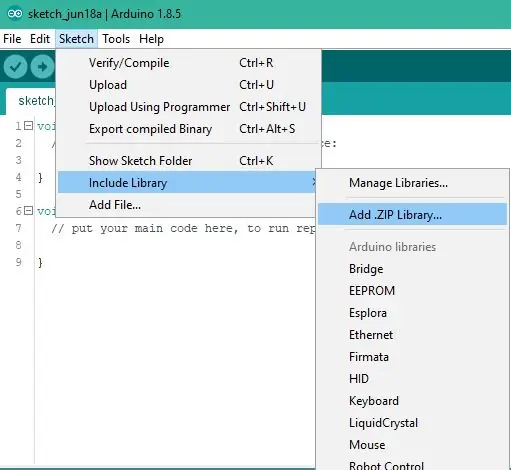Click line number 9 in the gutter
This screenshot has width=511, height=470.
pyautogui.click(x=19, y=262)
